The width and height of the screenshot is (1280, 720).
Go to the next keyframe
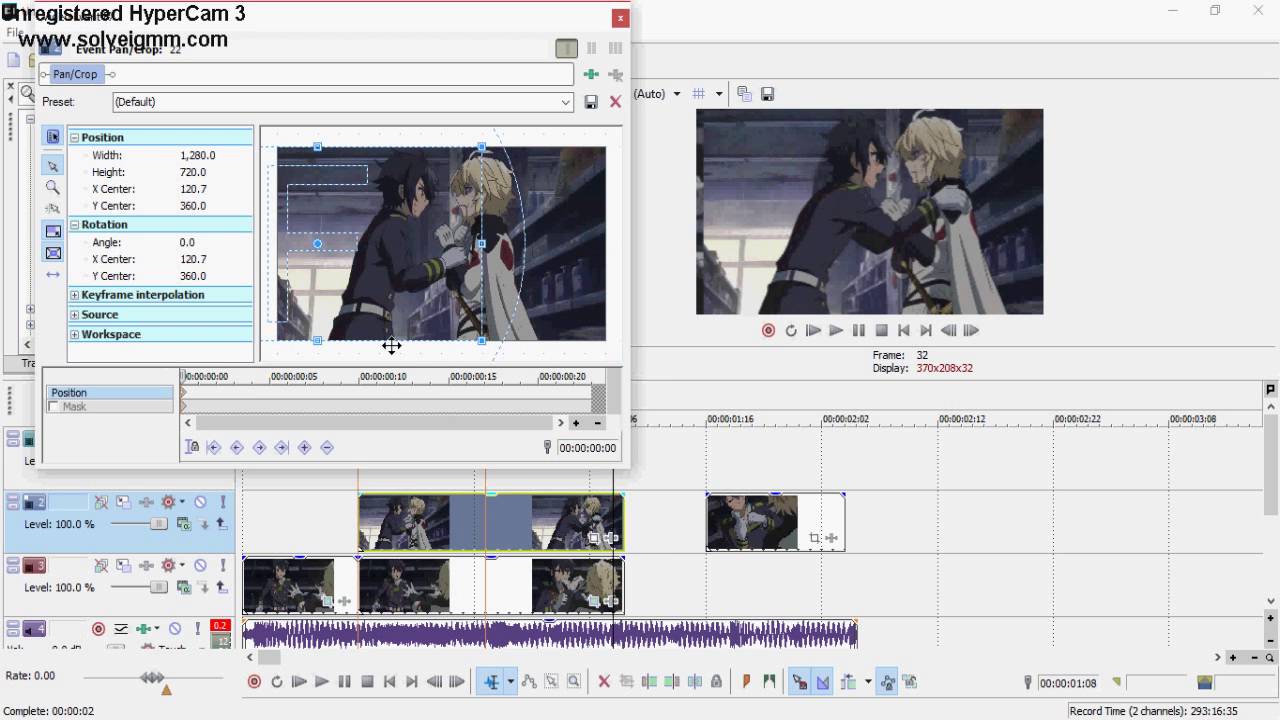[x=259, y=448]
